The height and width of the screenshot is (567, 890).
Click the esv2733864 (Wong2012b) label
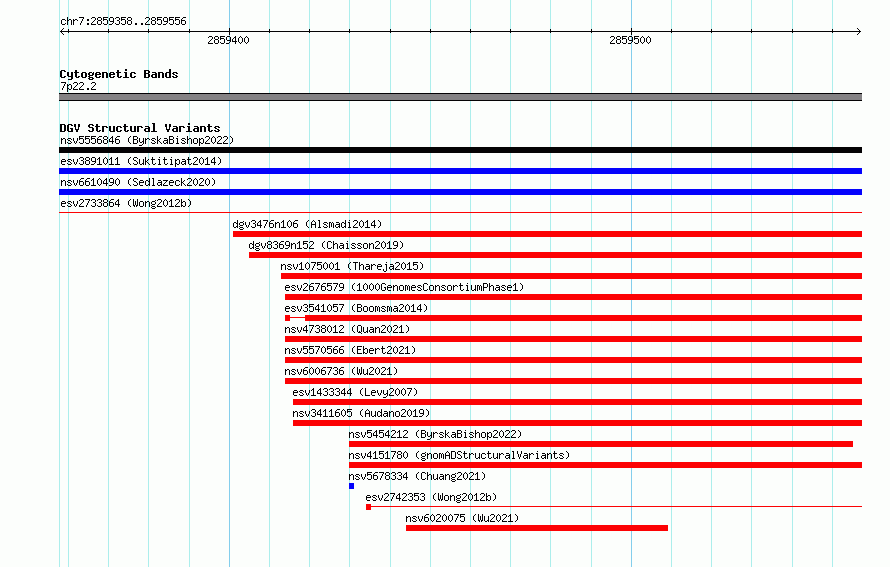coord(126,203)
